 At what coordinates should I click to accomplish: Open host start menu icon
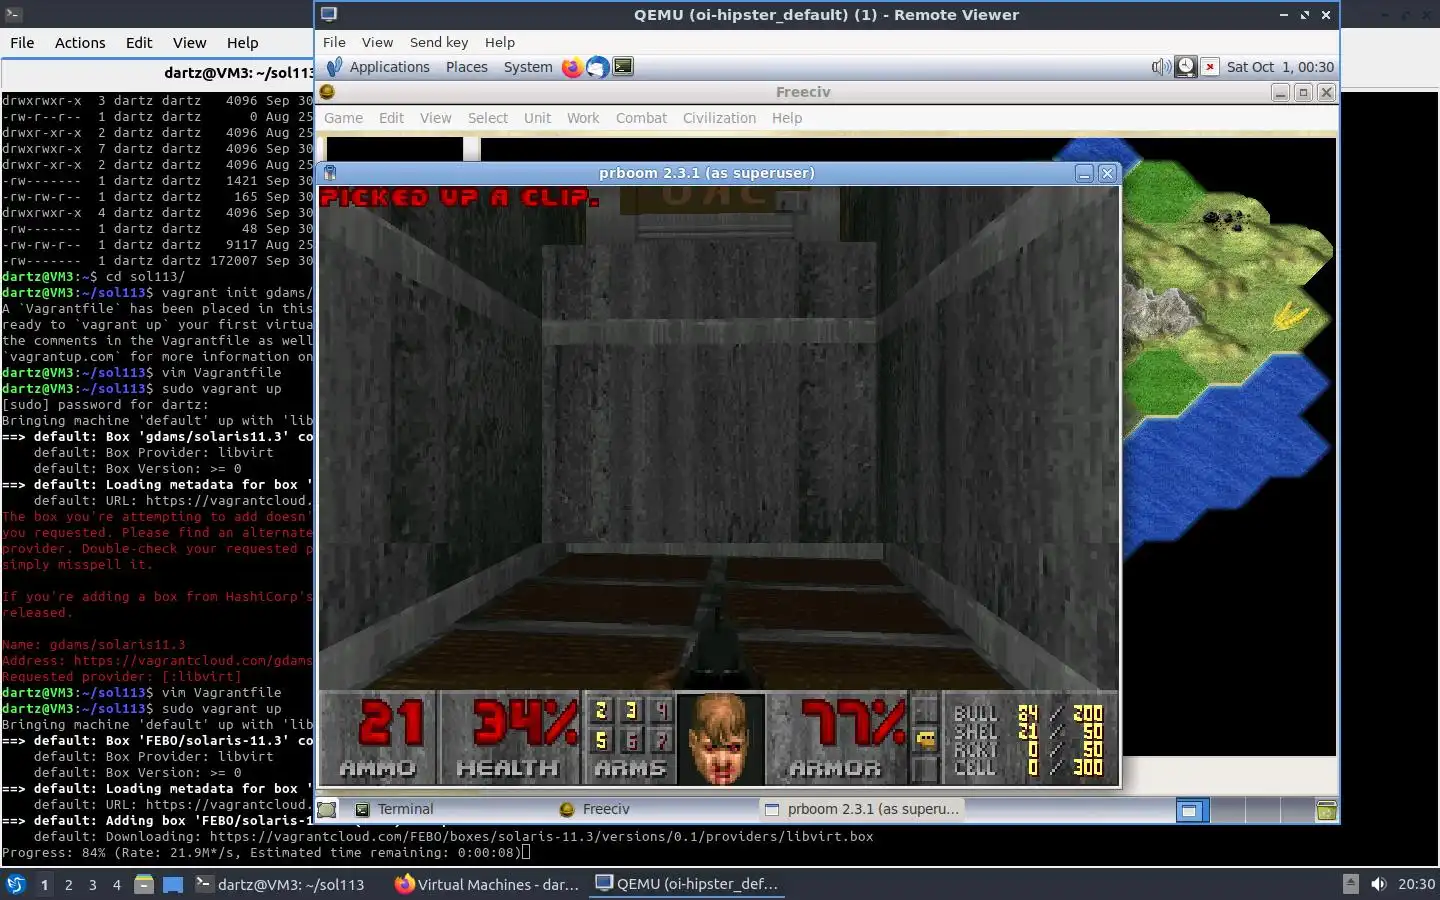point(15,884)
